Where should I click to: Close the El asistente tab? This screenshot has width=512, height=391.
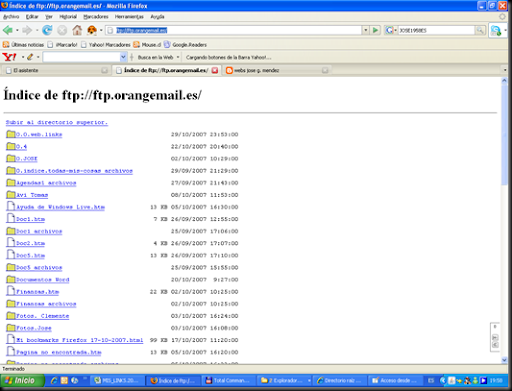click(104, 70)
